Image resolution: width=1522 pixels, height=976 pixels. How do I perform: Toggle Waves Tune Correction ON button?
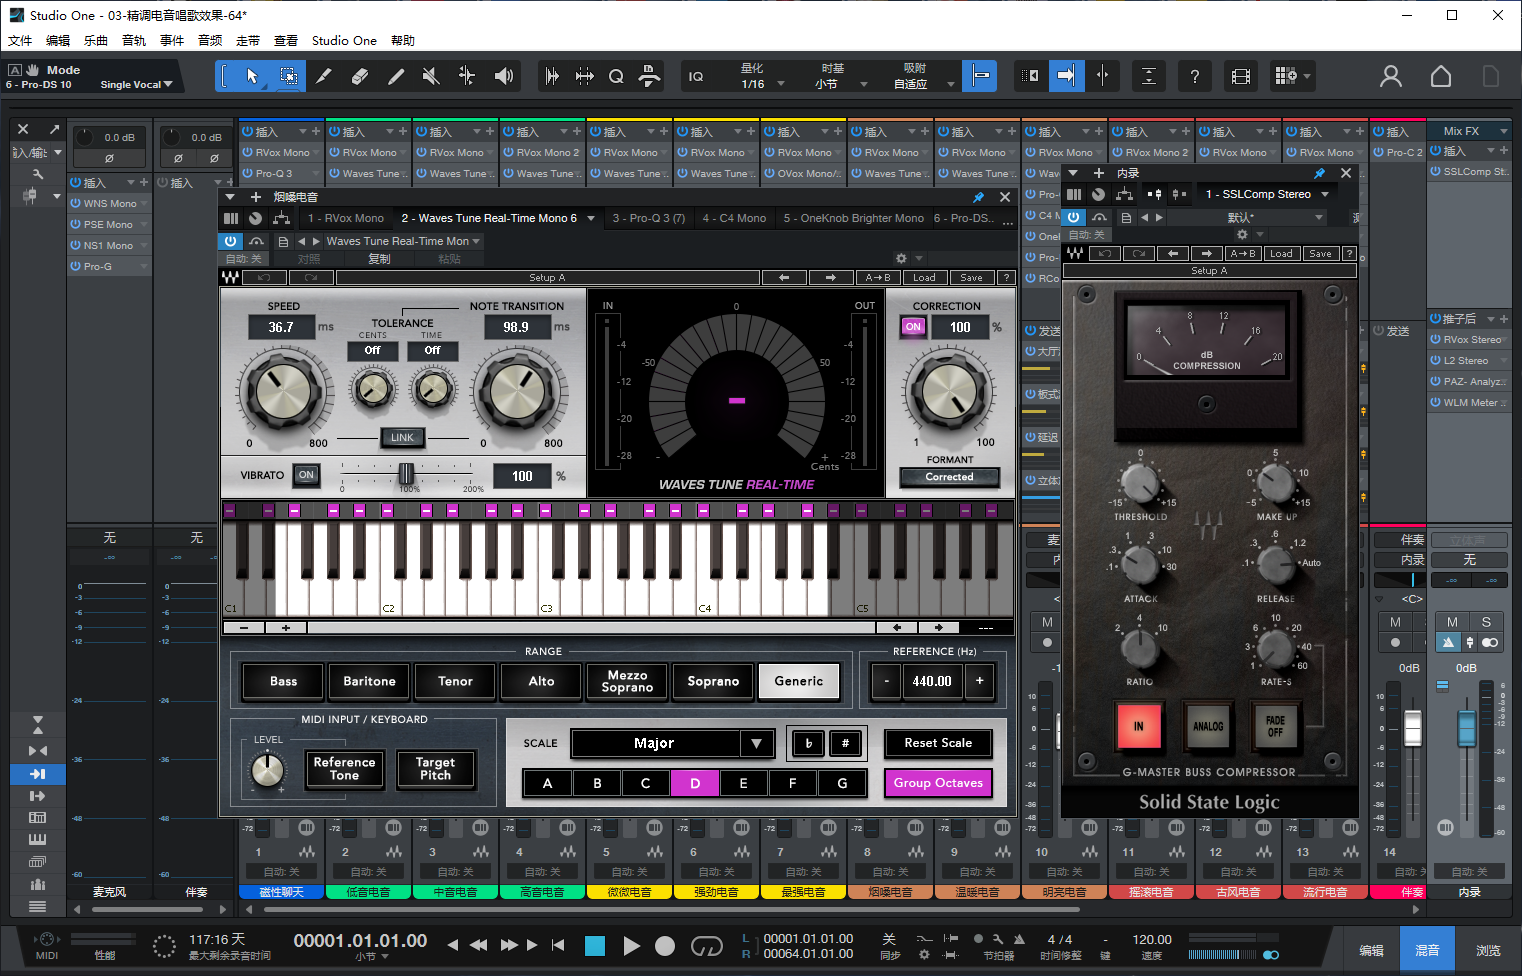point(913,327)
